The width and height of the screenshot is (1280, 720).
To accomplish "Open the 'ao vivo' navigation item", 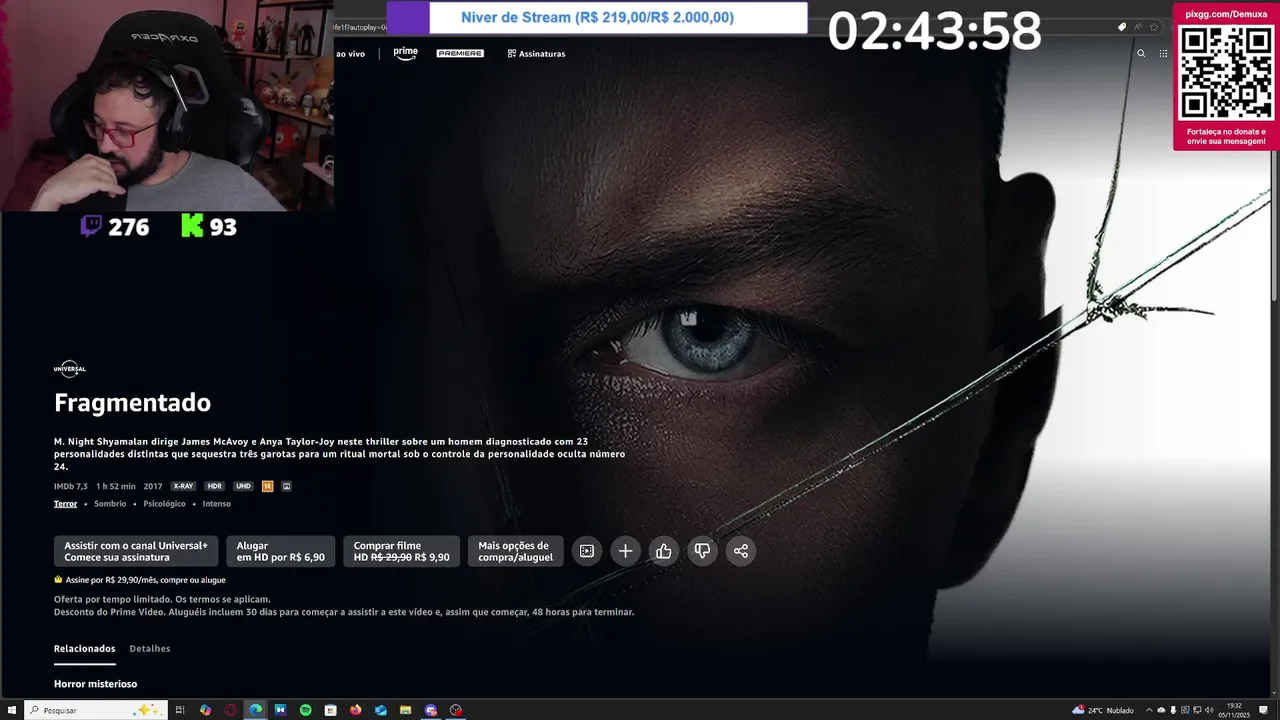I will click(350, 54).
